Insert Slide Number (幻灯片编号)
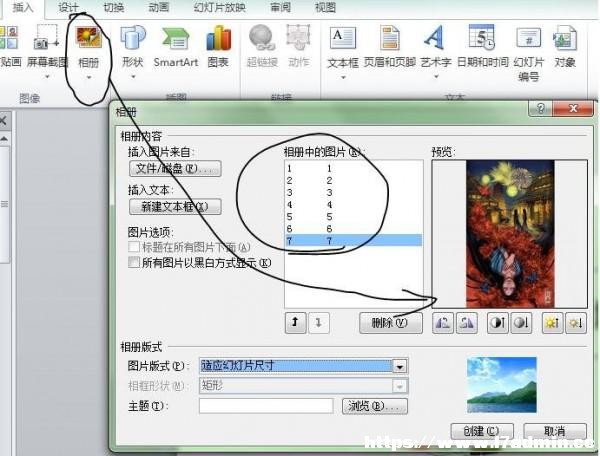600x456 pixels. click(x=528, y=37)
